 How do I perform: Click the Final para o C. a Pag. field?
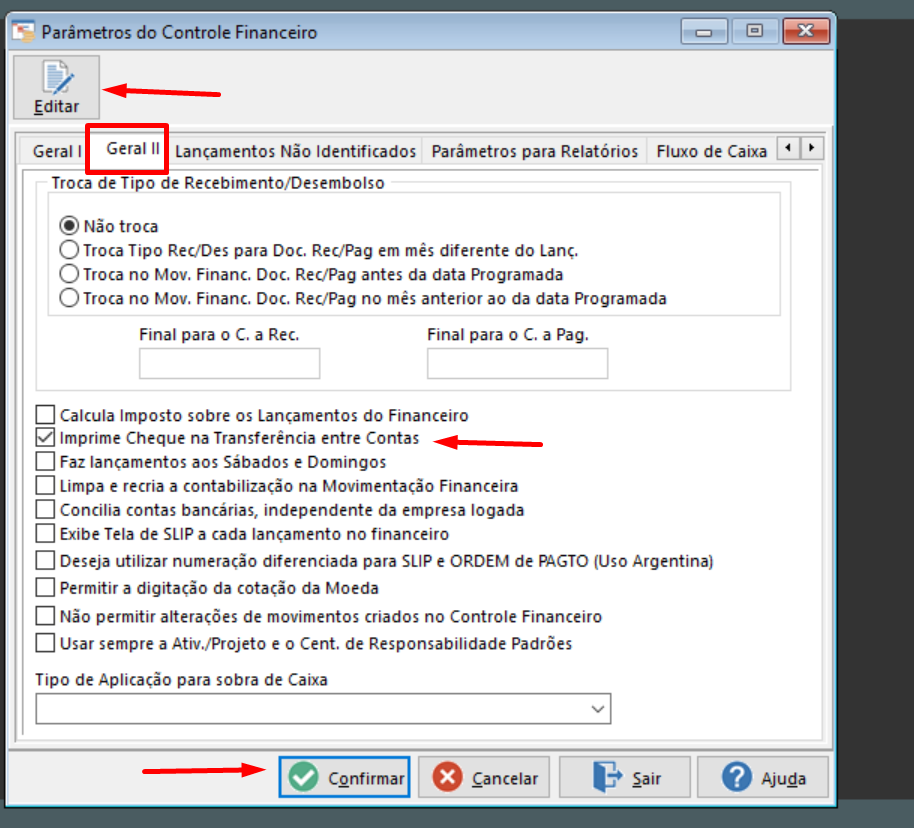(517, 363)
